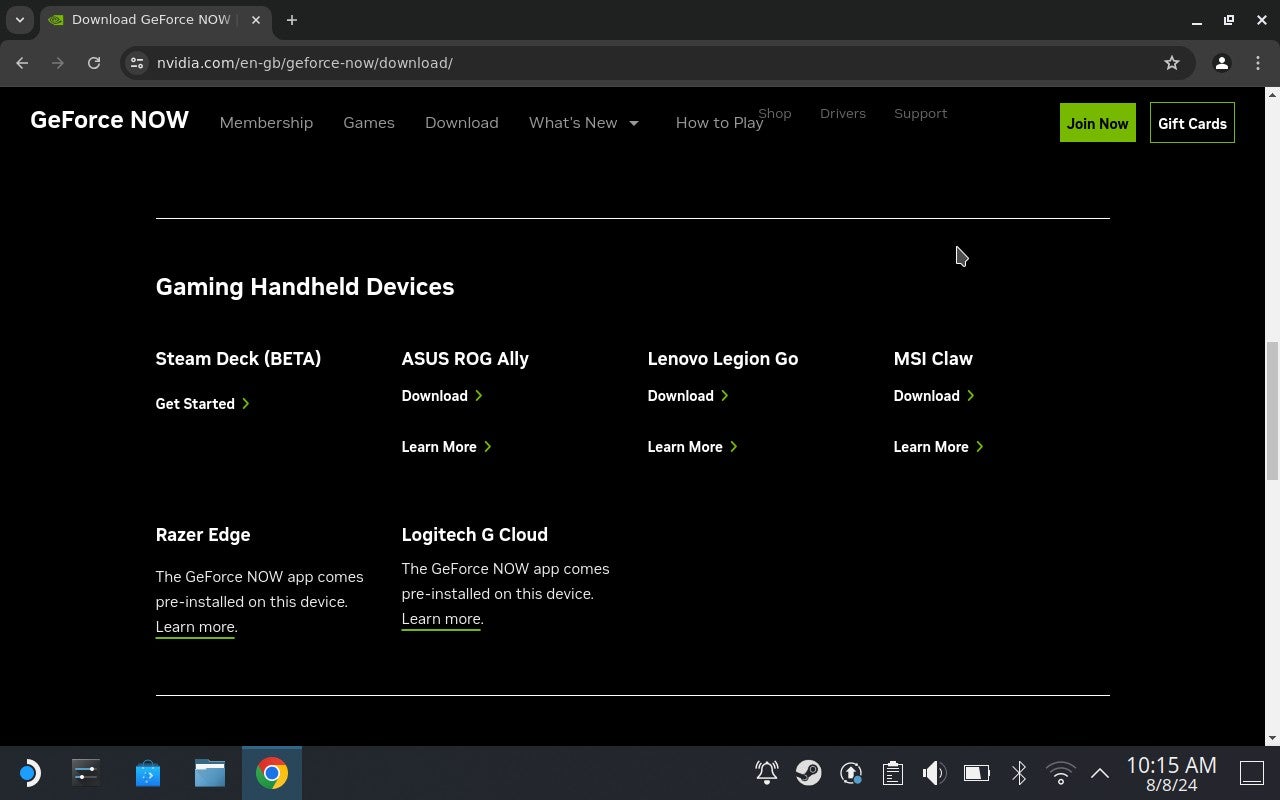This screenshot has width=1280, height=800.
Task: Bookmark this page using the star icon
Action: (x=1171, y=62)
